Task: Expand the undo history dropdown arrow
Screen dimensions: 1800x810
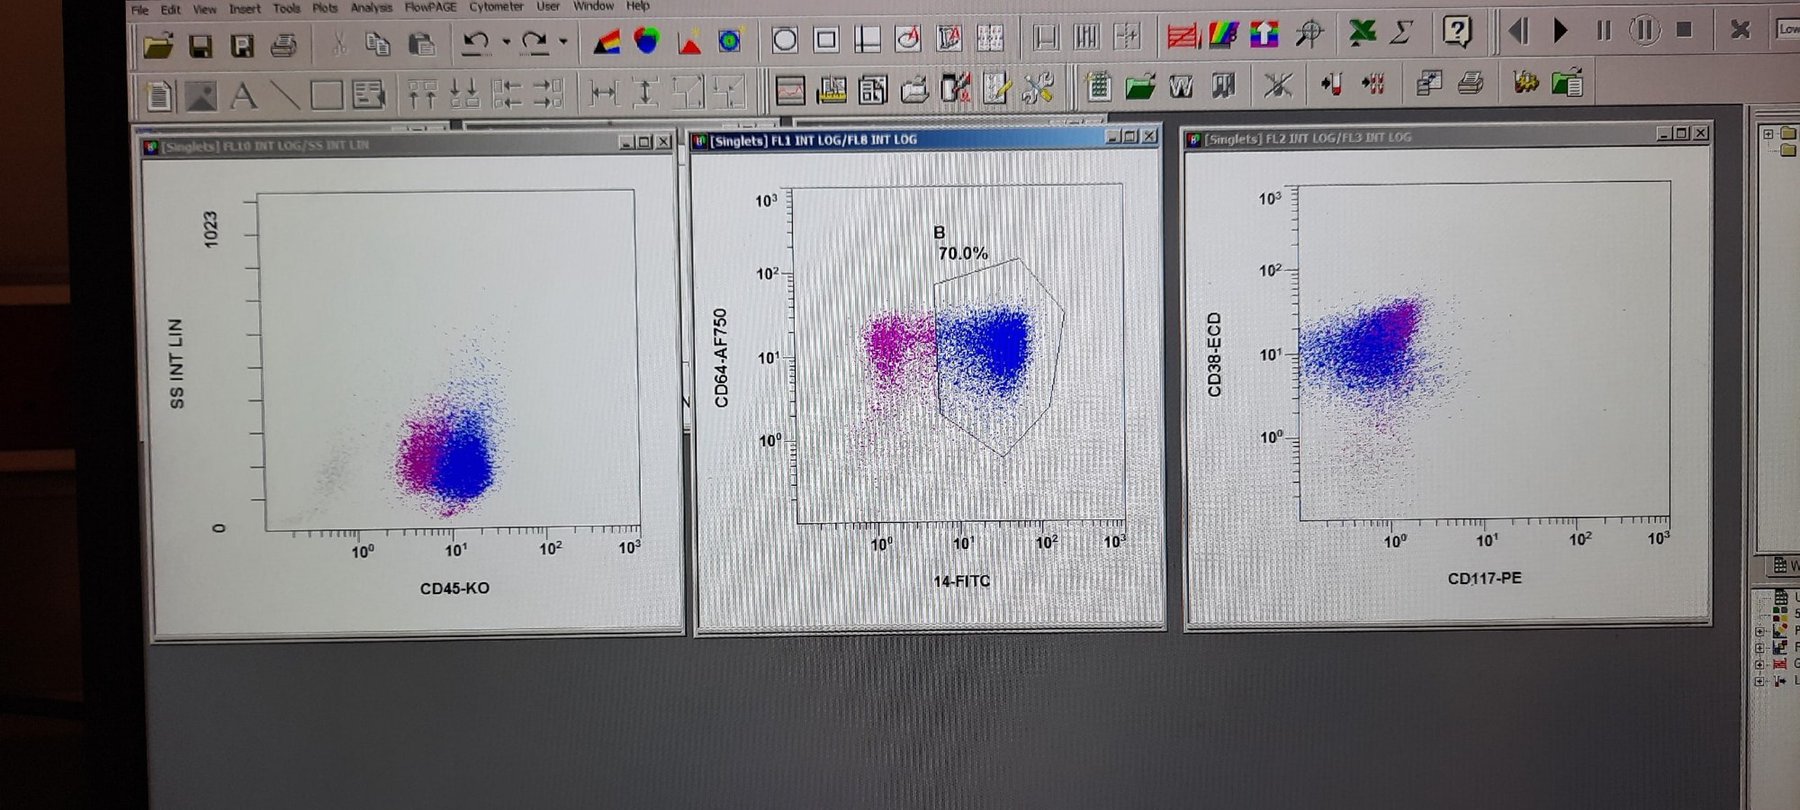Action: tap(506, 42)
